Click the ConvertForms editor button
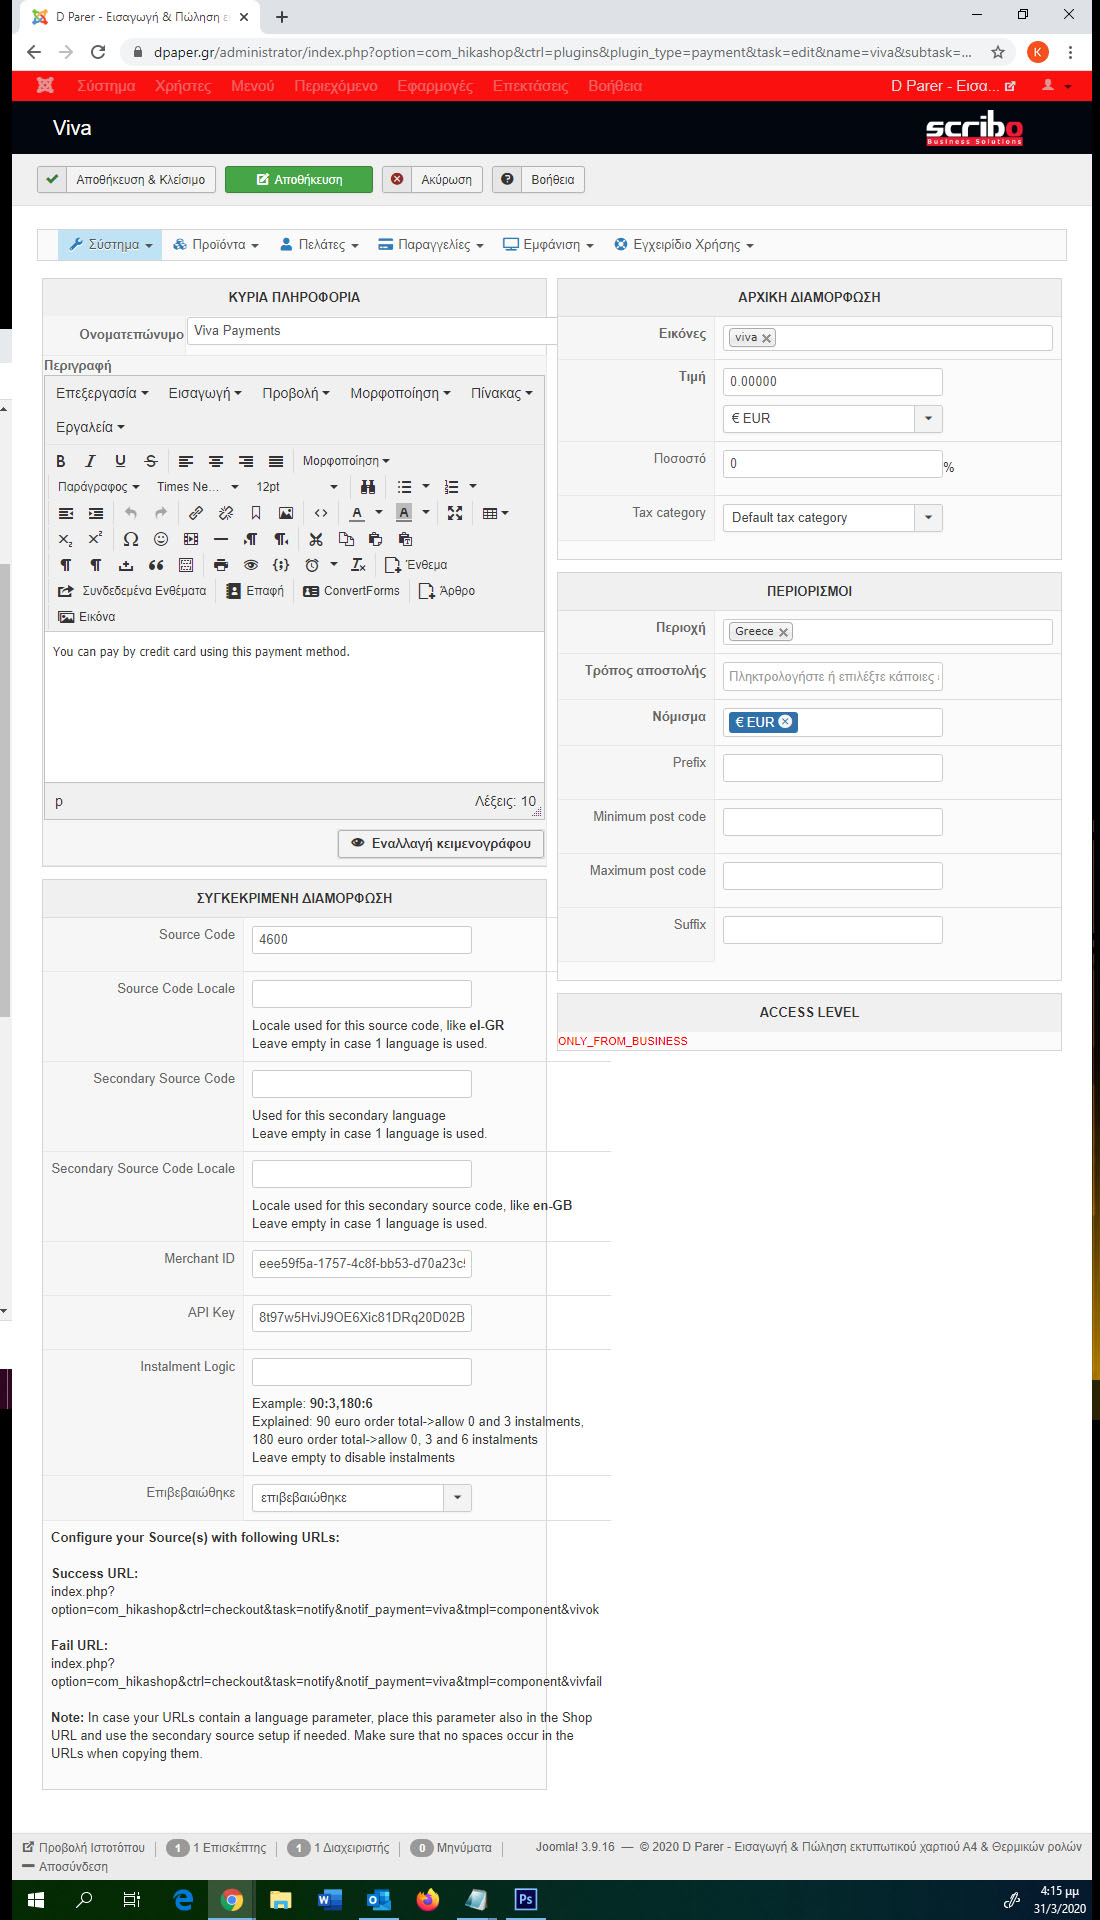 click(x=351, y=591)
